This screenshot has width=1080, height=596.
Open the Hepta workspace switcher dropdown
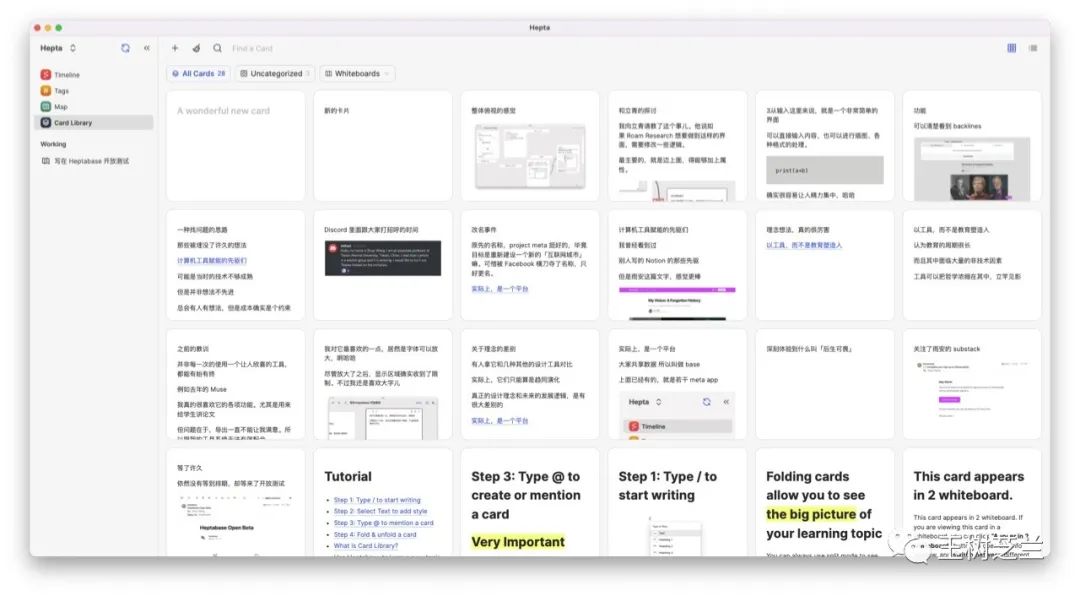coord(58,48)
